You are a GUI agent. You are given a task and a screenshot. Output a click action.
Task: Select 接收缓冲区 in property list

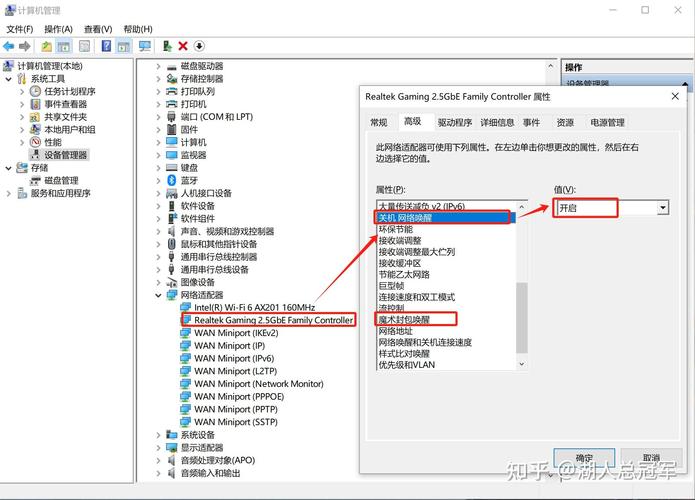click(399, 263)
